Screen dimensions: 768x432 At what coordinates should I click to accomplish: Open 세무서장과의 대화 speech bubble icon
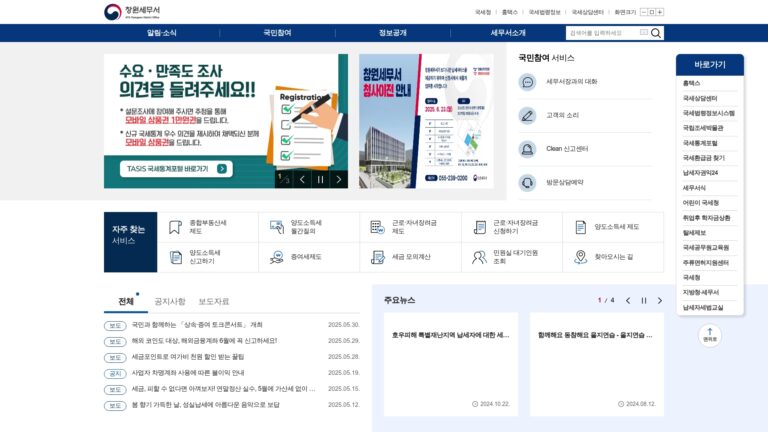pyautogui.click(x=528, y=82)
